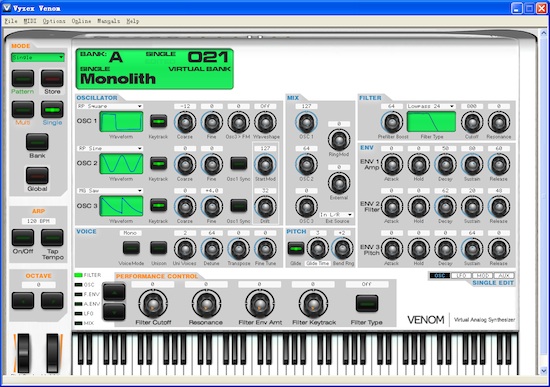Toggle the Unison button
This screenshot has width=550, height=387.
tap(159, 248)
